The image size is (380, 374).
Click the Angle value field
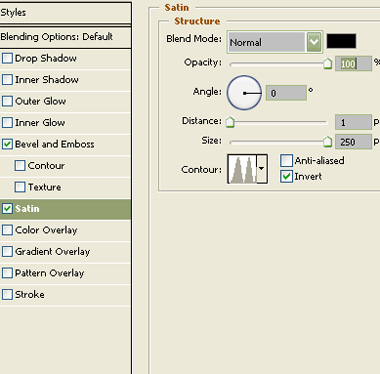coord(286,93)
